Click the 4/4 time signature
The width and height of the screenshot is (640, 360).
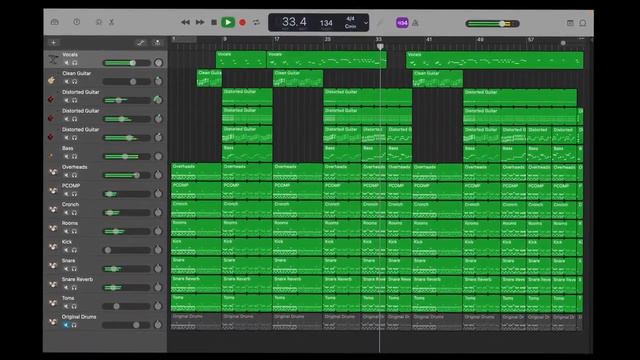click(350, 19)
